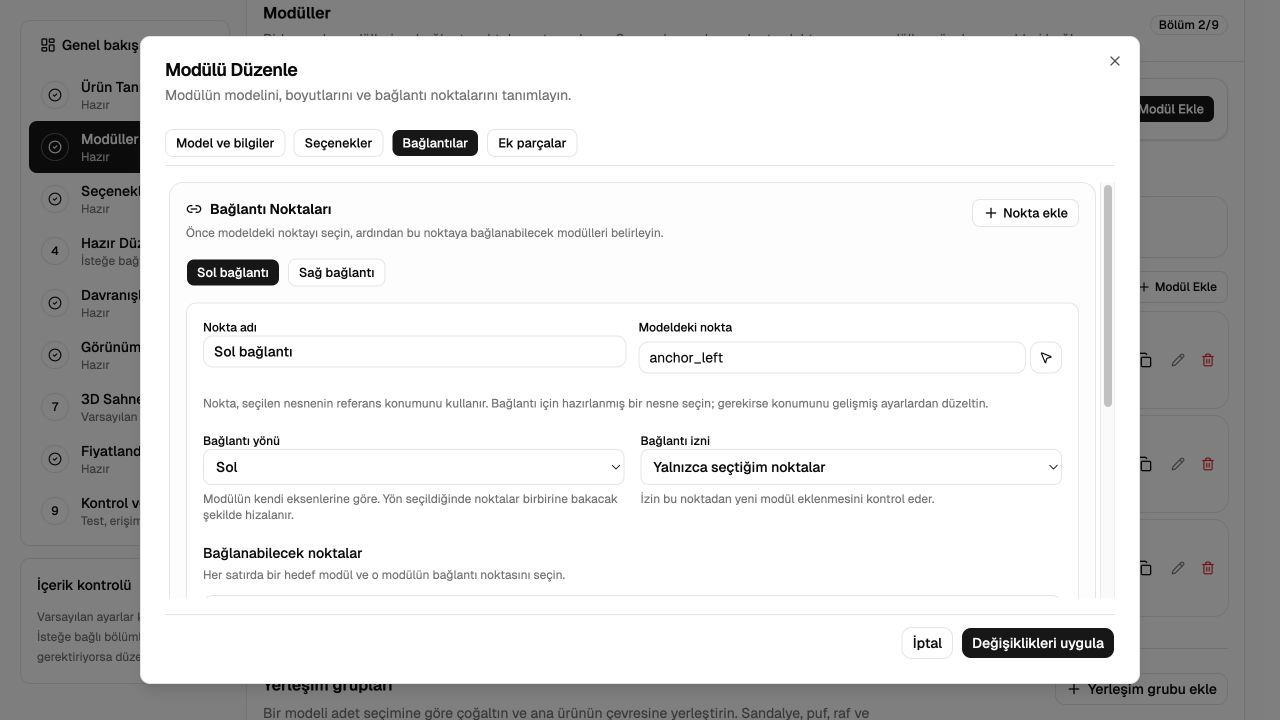Screen dimensions: 1280x720
Task: Click the Nokta ekle button
Action: [1025, 213]
